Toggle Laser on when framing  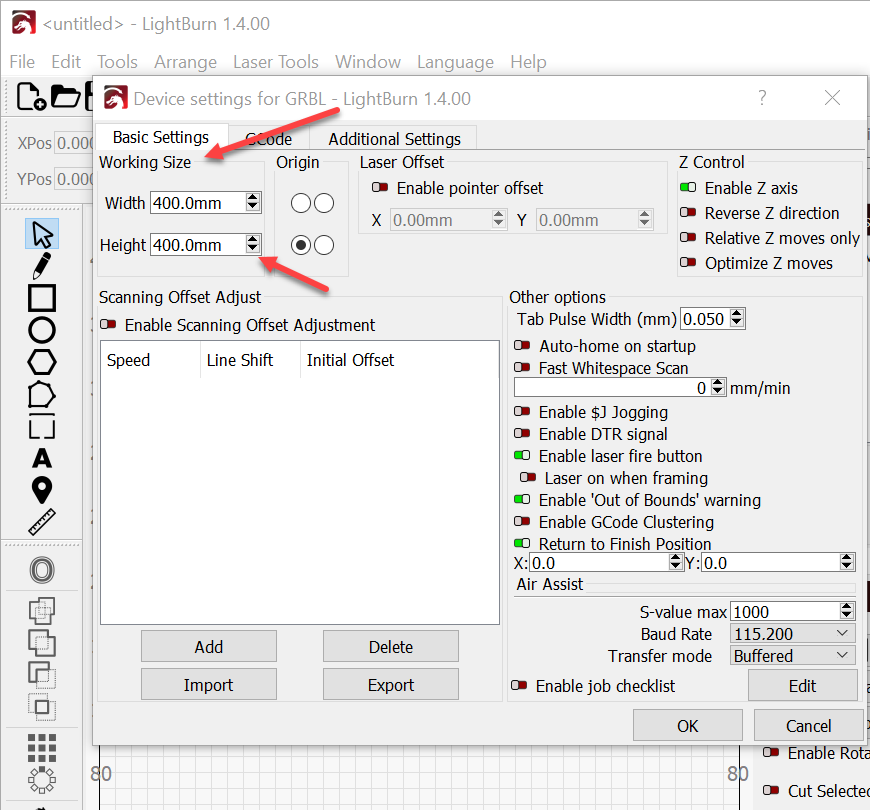click(528, 478)
